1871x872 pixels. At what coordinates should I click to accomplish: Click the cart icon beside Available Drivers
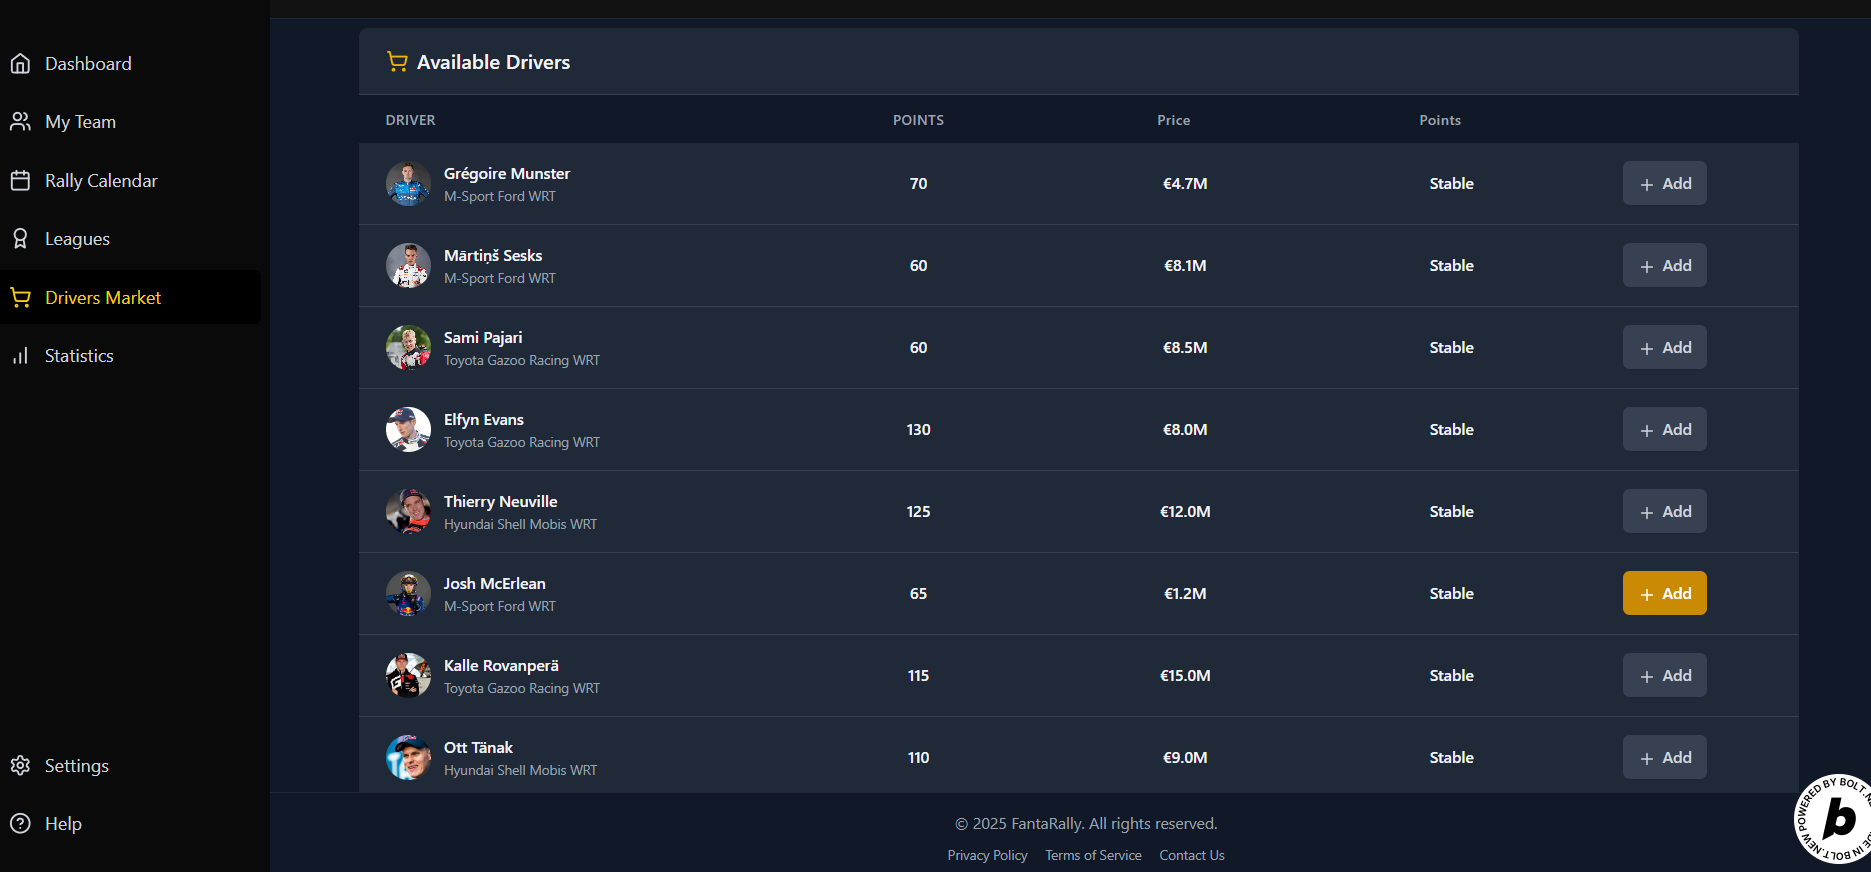397,62
